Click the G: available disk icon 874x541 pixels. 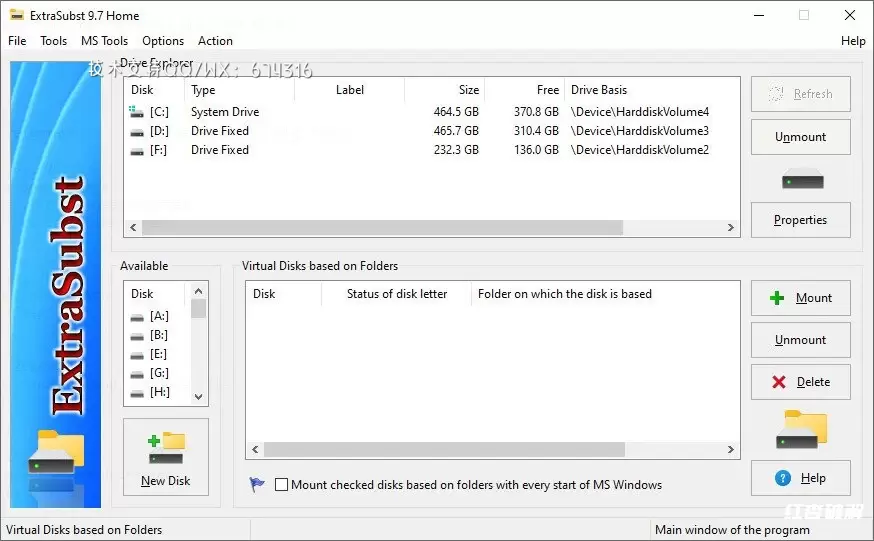tap(137, 374)
